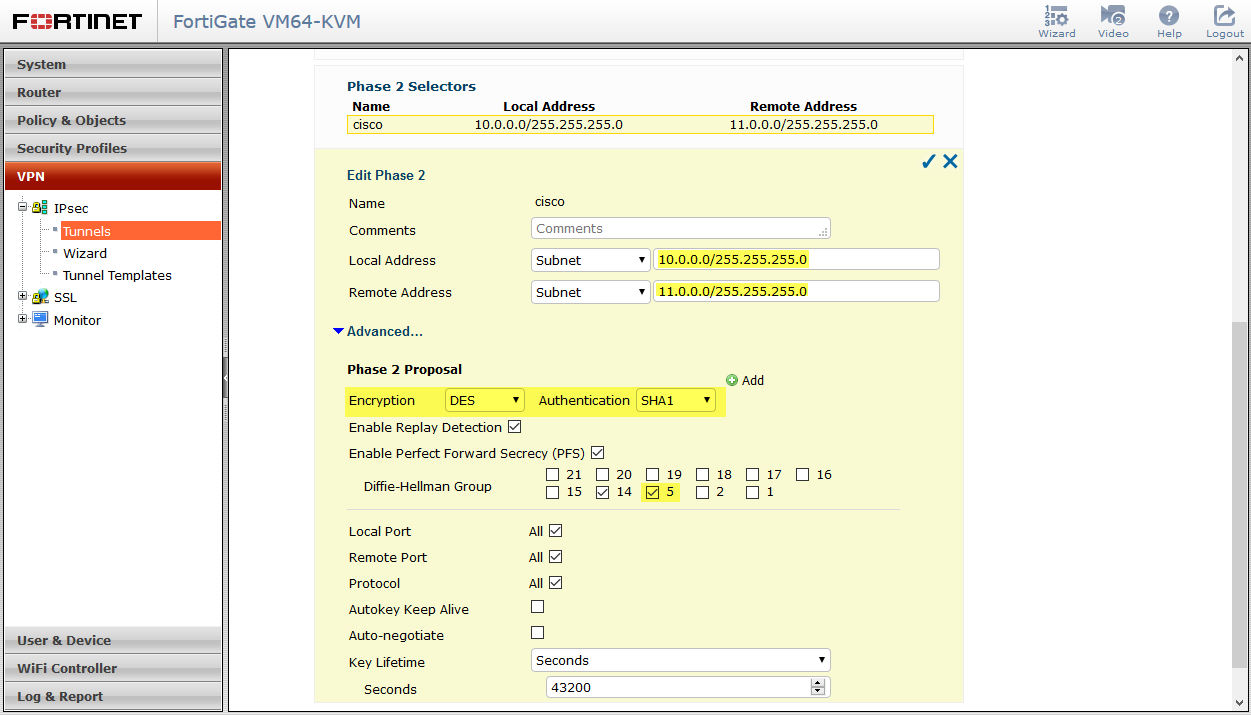Open Encryption DES dropdown
Image resolution: width=1251 pixels, height=715 pixels.
click(x=485, y=400)
